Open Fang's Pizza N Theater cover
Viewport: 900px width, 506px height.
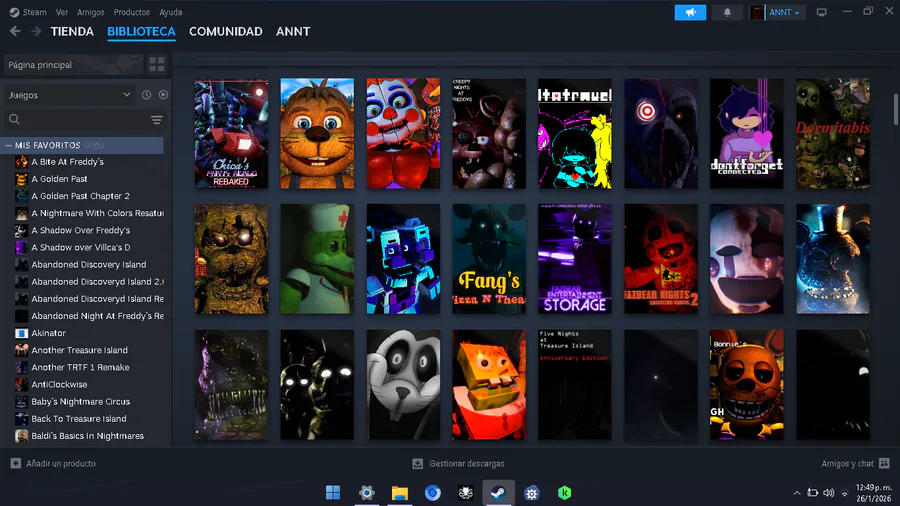(489, 259)
